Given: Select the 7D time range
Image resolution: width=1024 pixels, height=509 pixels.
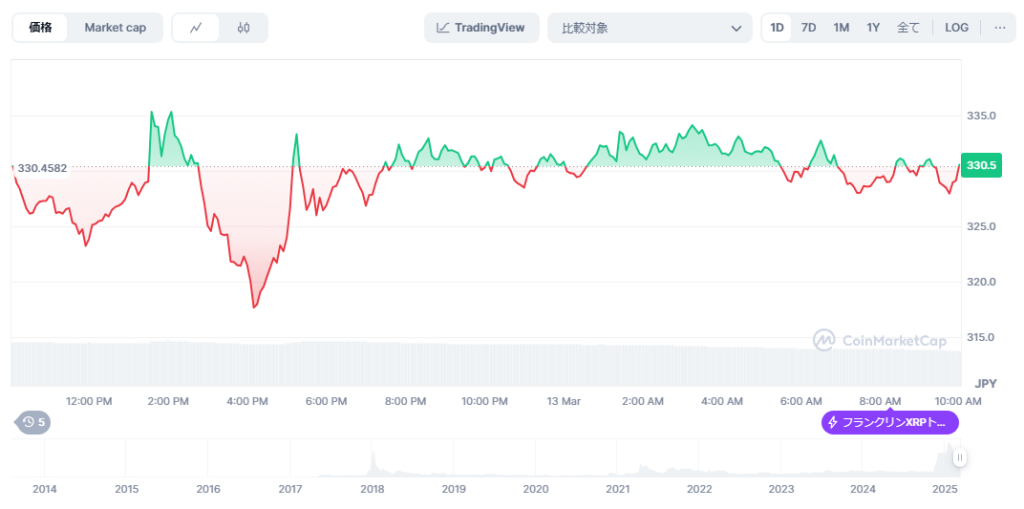Looking at the screenshot, I should [808, 28].
